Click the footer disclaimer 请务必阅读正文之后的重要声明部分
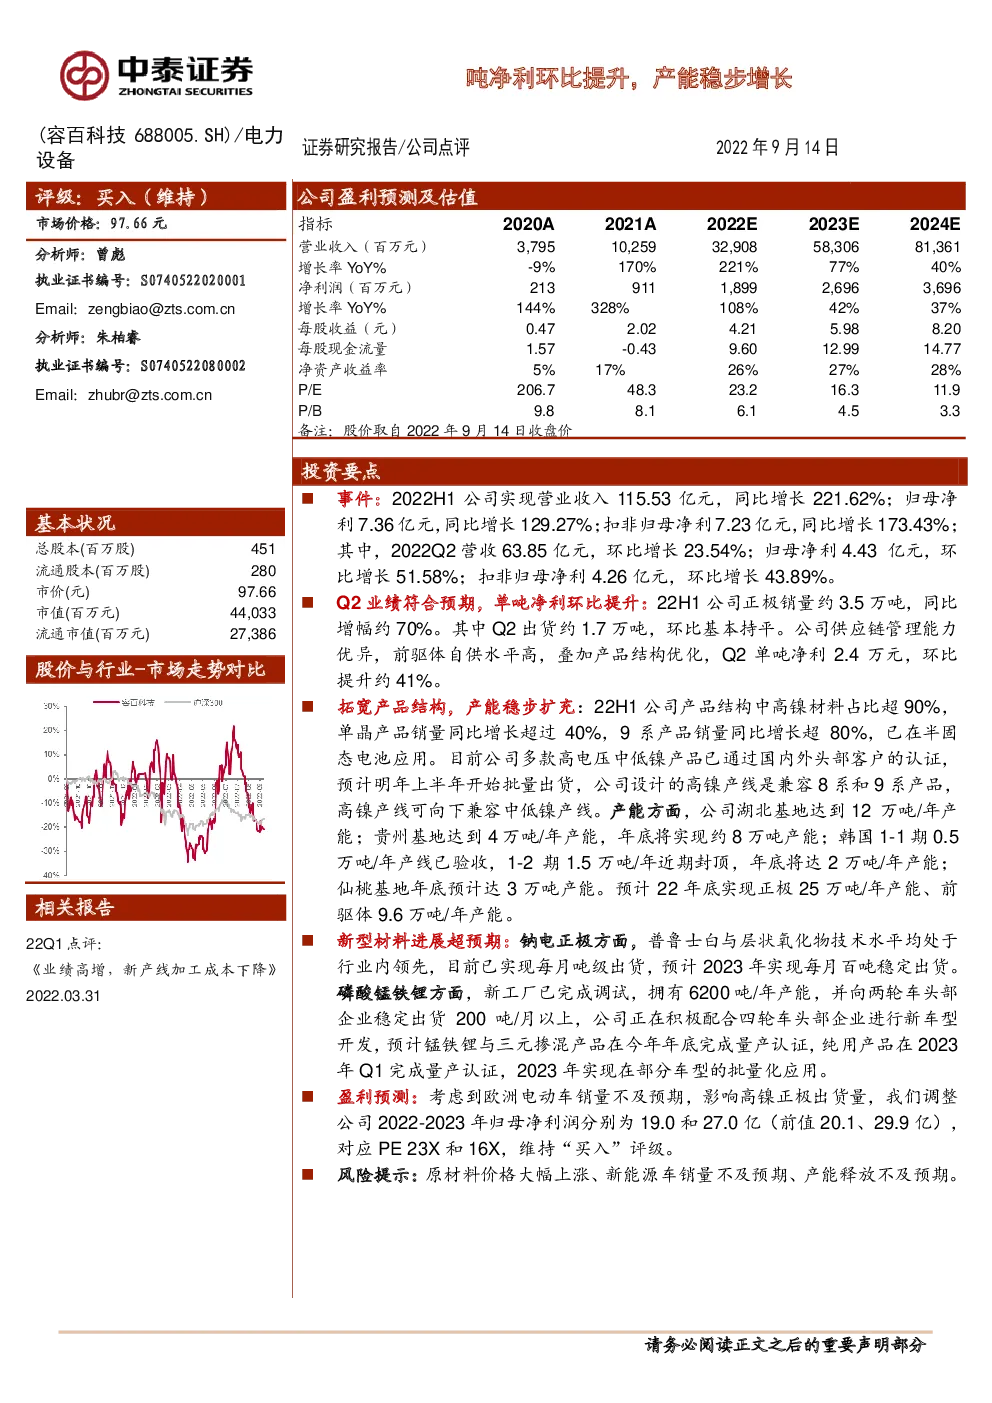 (786, 1345)
